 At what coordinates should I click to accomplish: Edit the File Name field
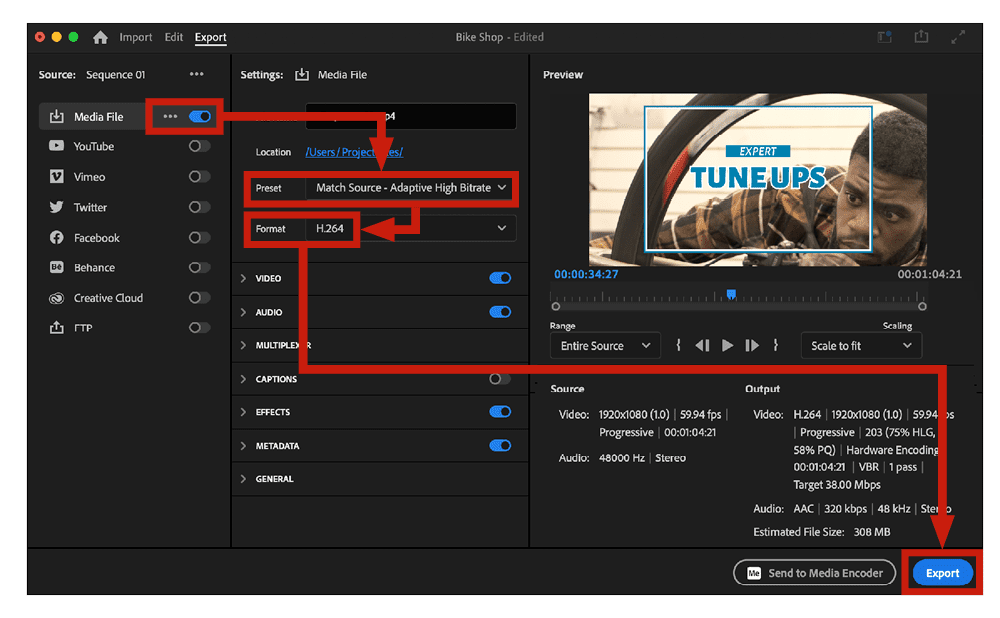411,116
